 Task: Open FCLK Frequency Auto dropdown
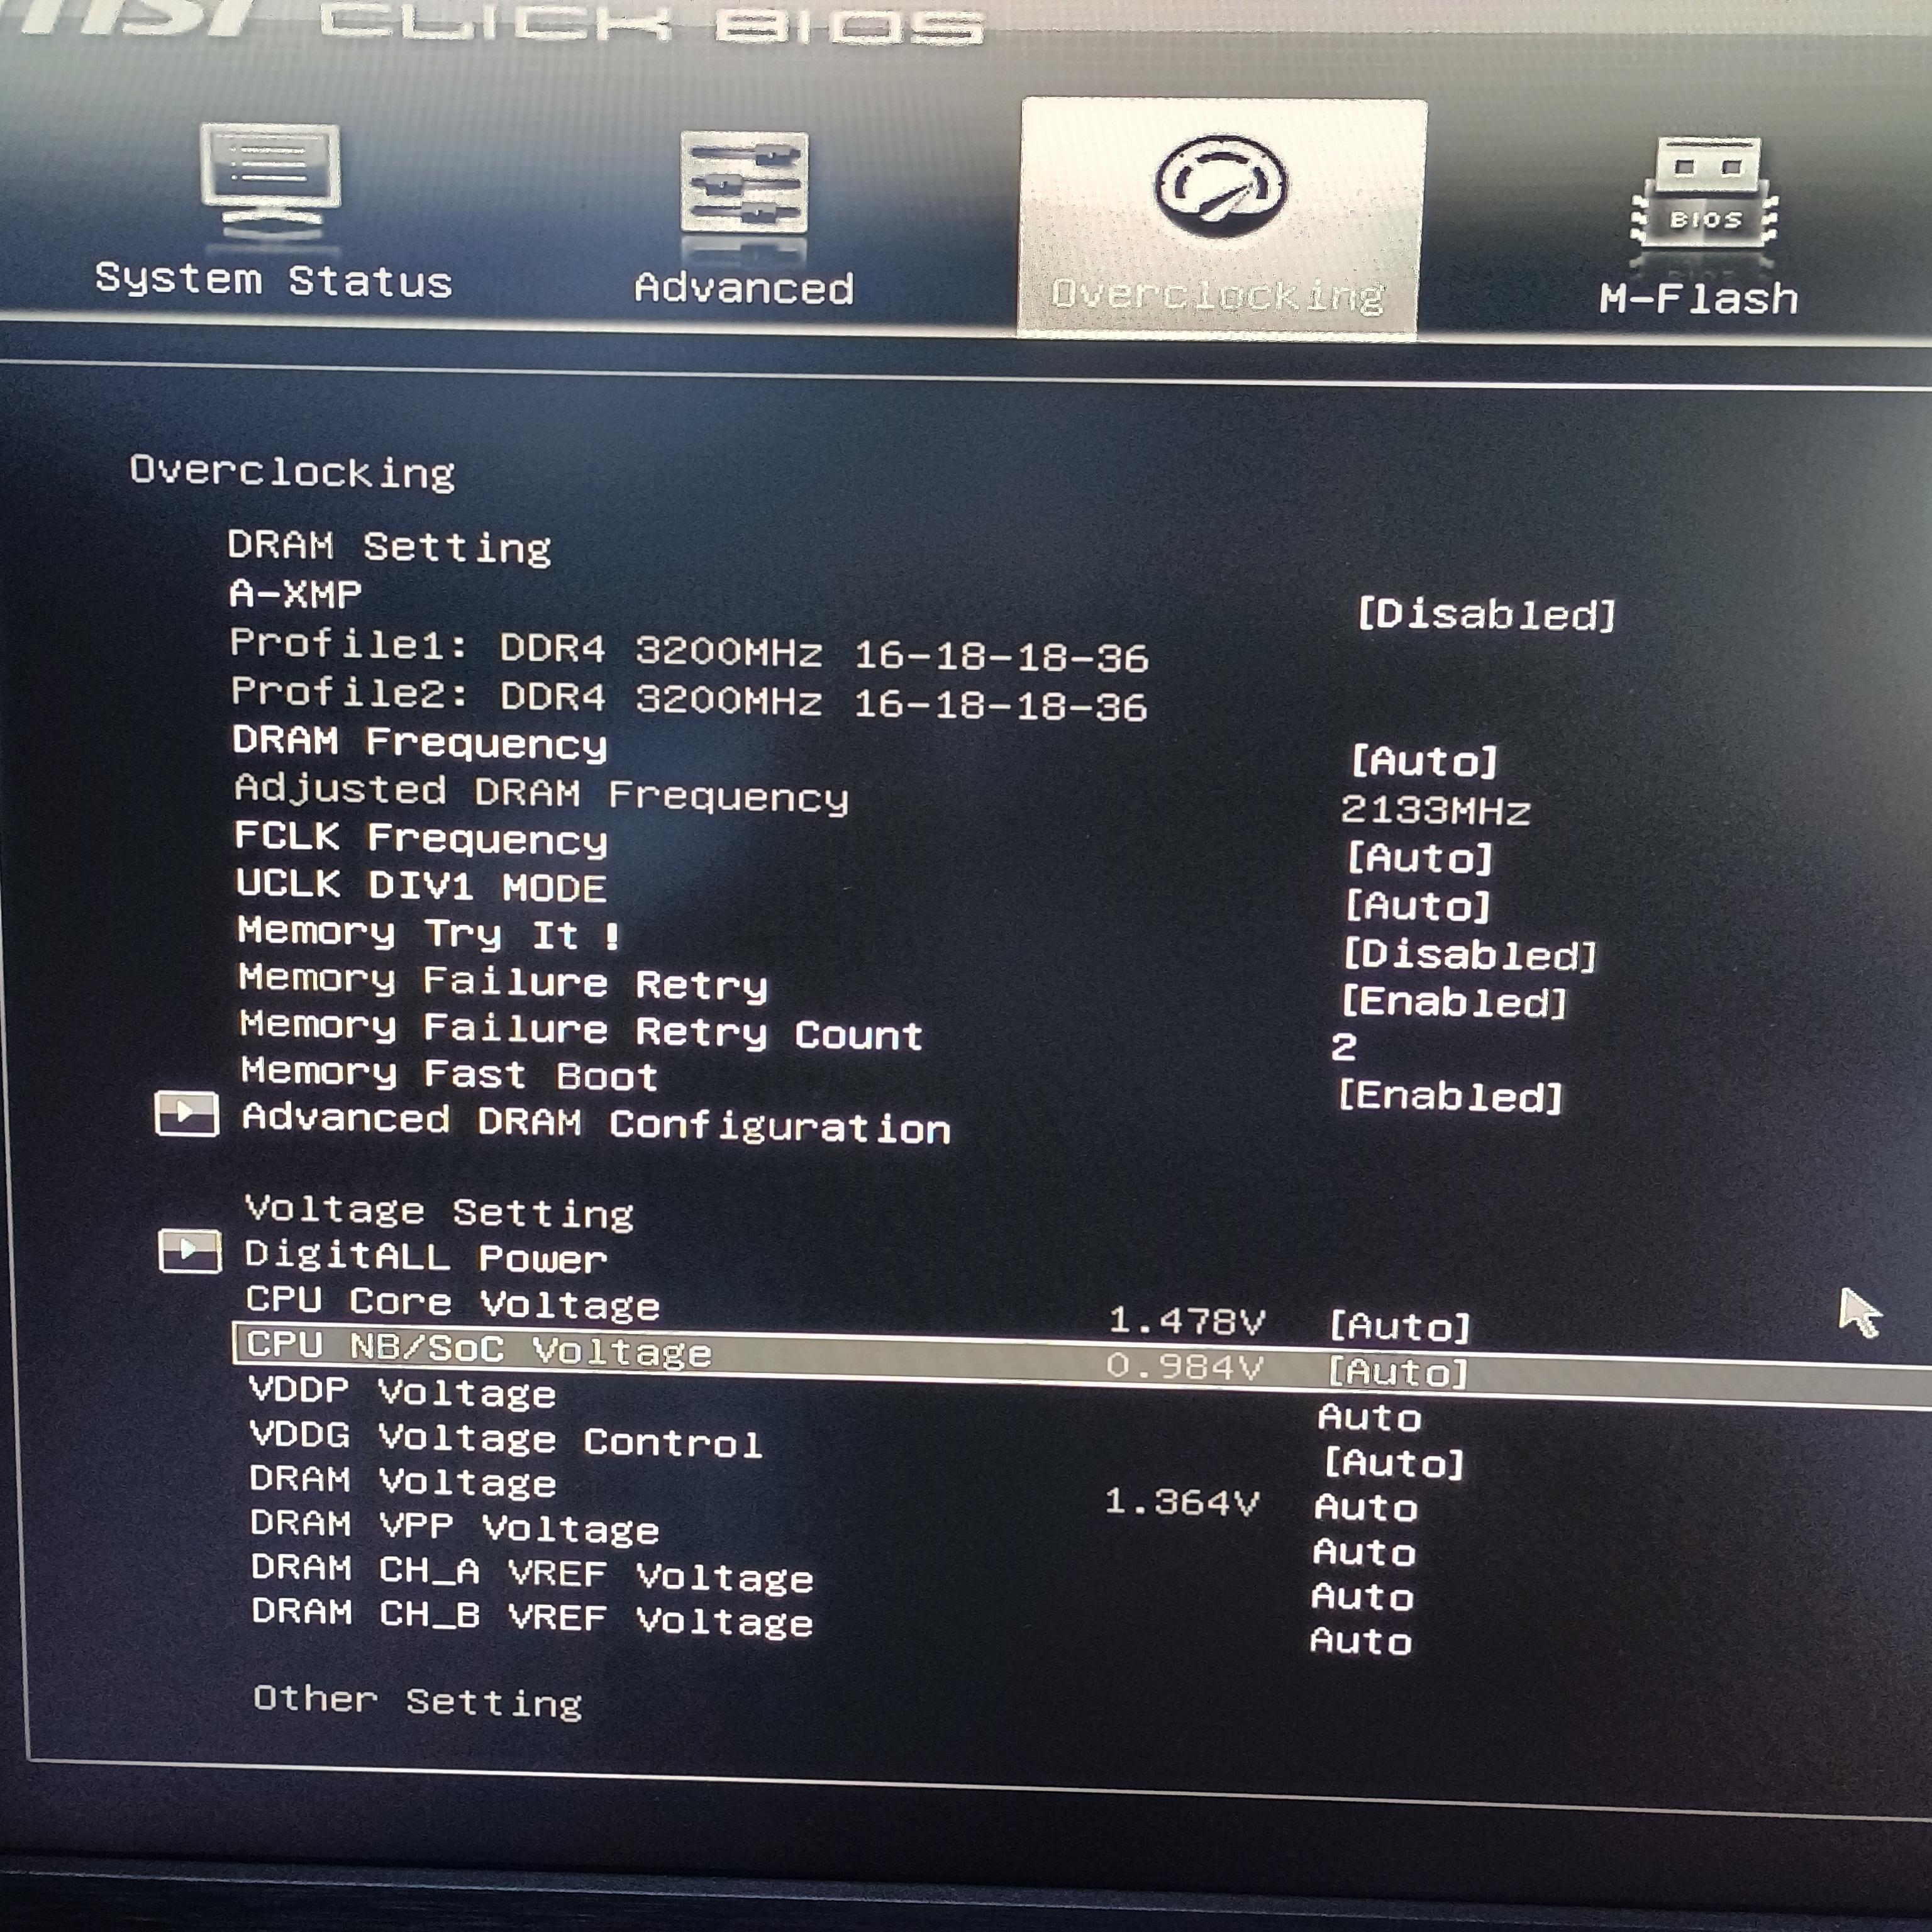coord(1420,858)
